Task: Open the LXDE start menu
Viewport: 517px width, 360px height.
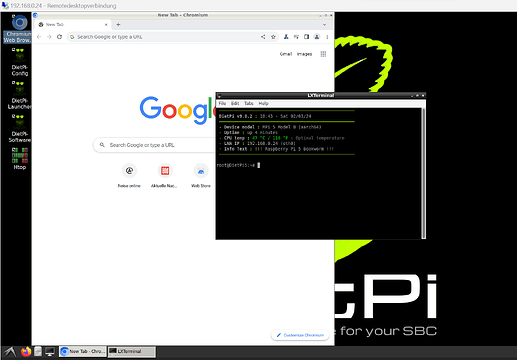Action: point(10,352)
